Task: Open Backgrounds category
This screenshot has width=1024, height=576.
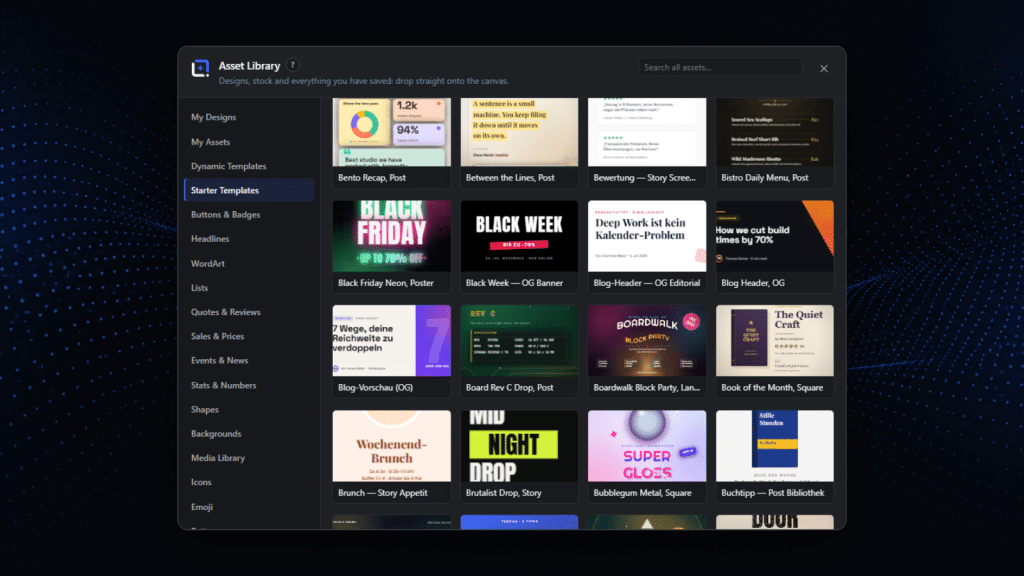Action: click(x=249, y=434)
